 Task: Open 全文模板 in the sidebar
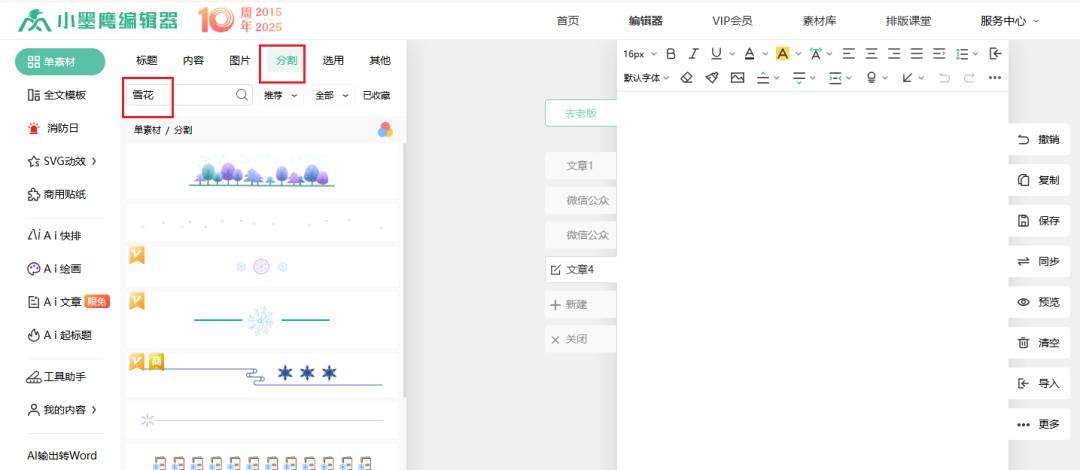(57, 95)
